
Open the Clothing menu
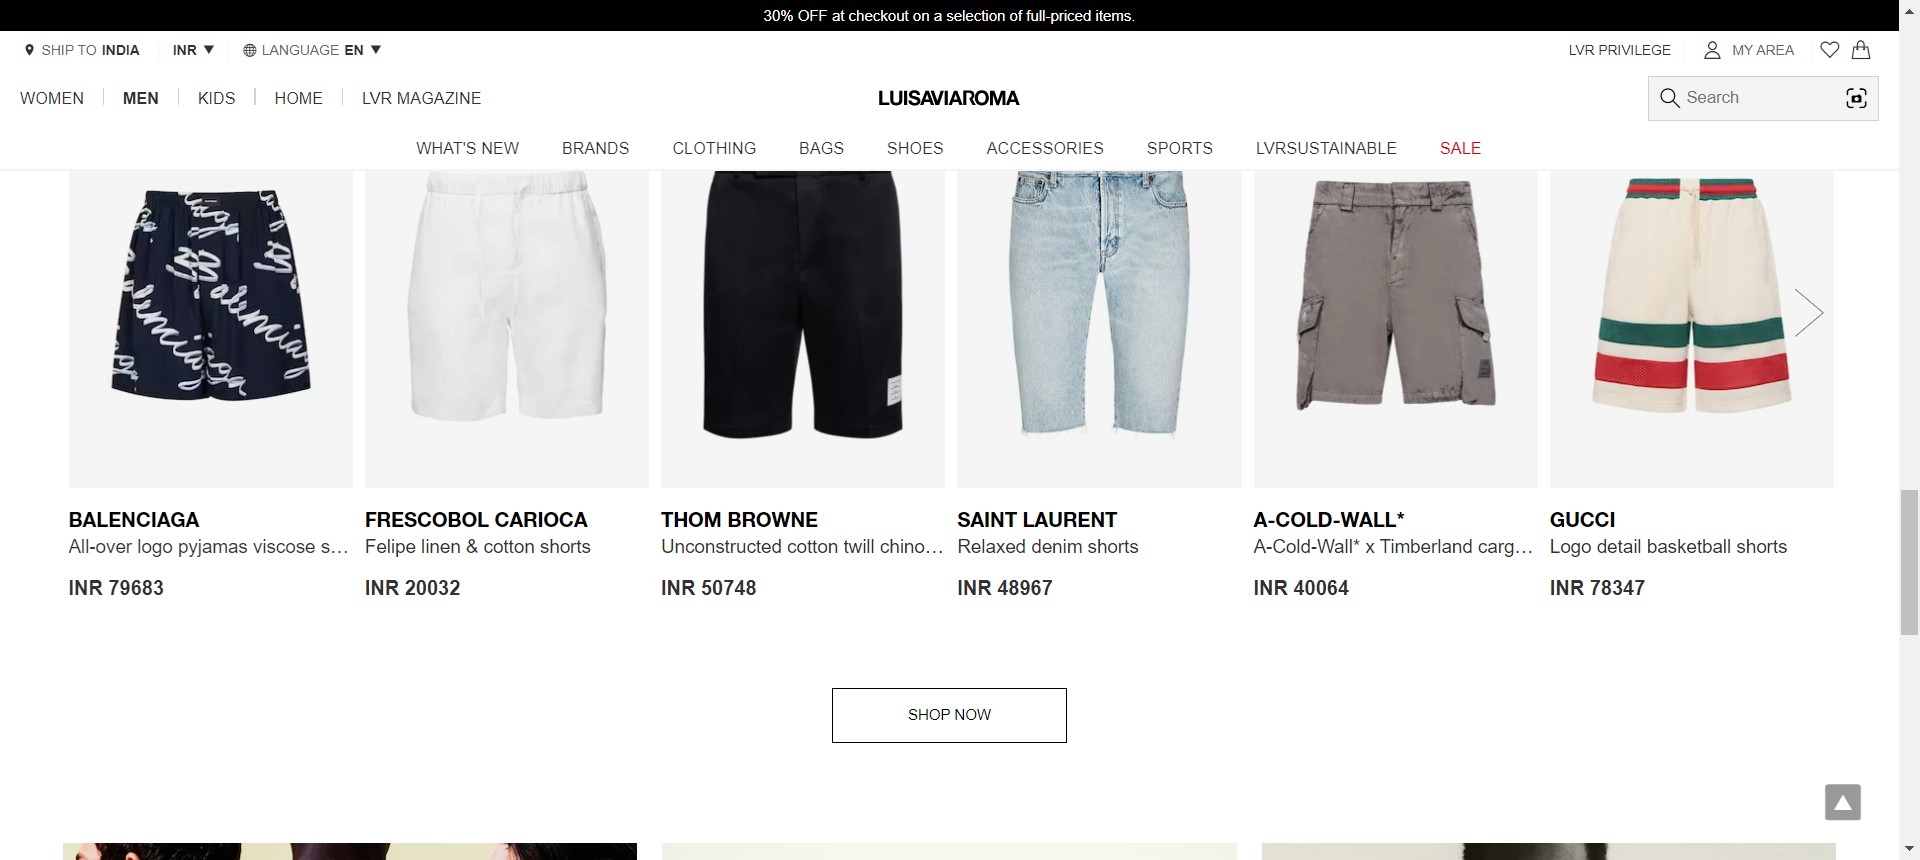(x=714, y=148)
